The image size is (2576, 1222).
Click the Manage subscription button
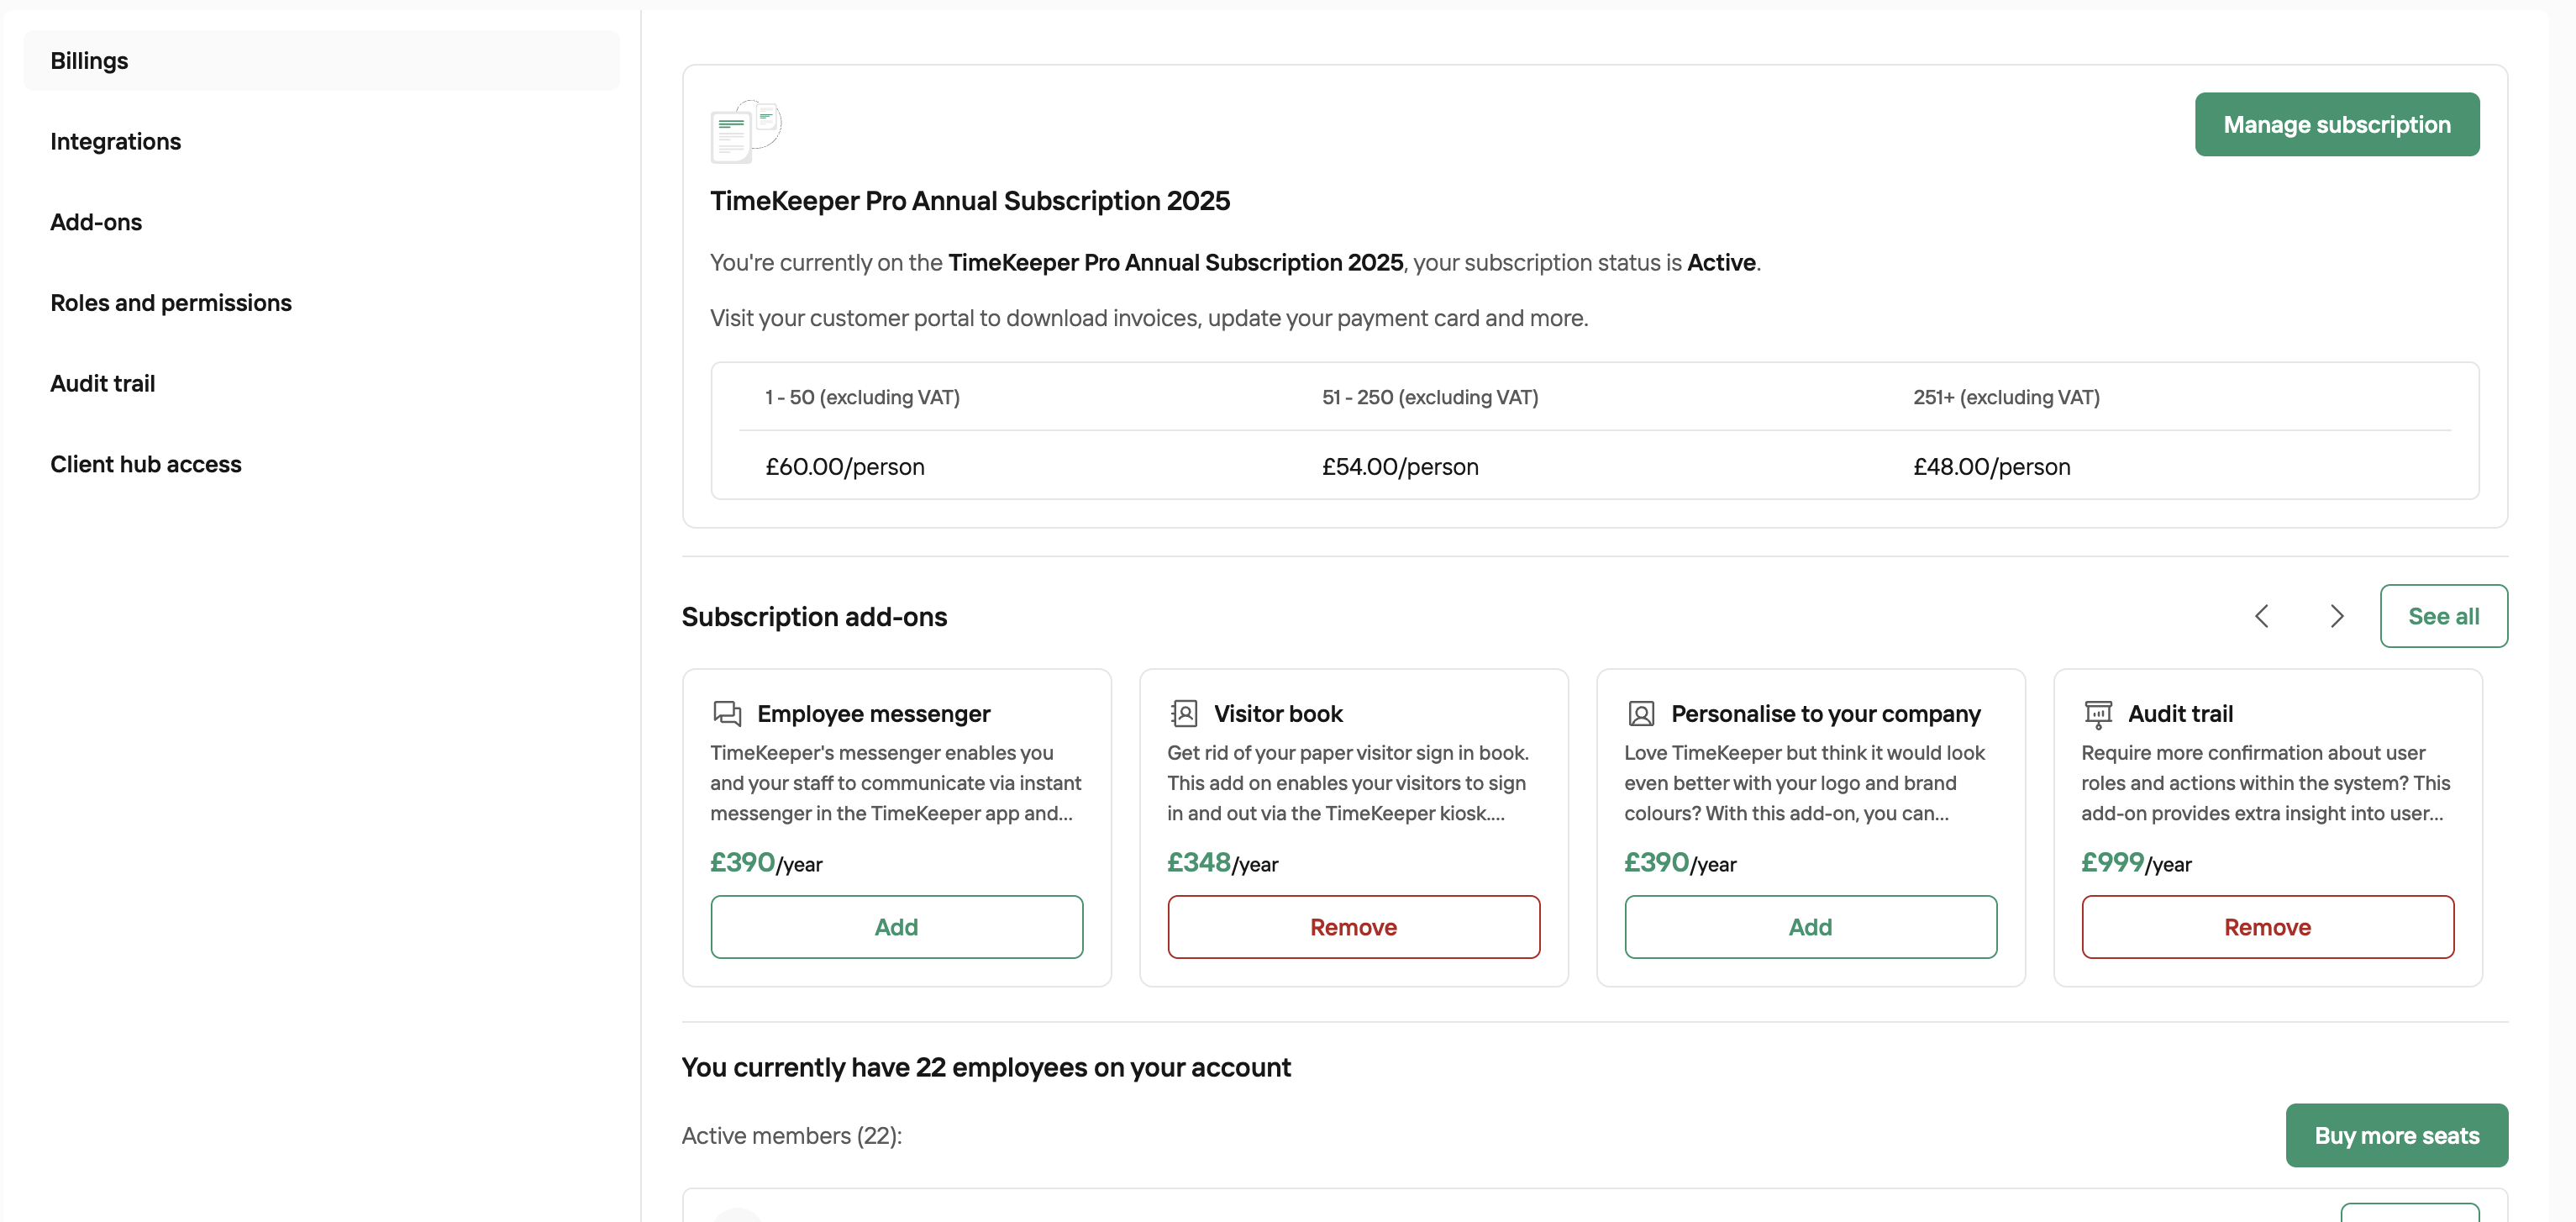(2336, 125)
